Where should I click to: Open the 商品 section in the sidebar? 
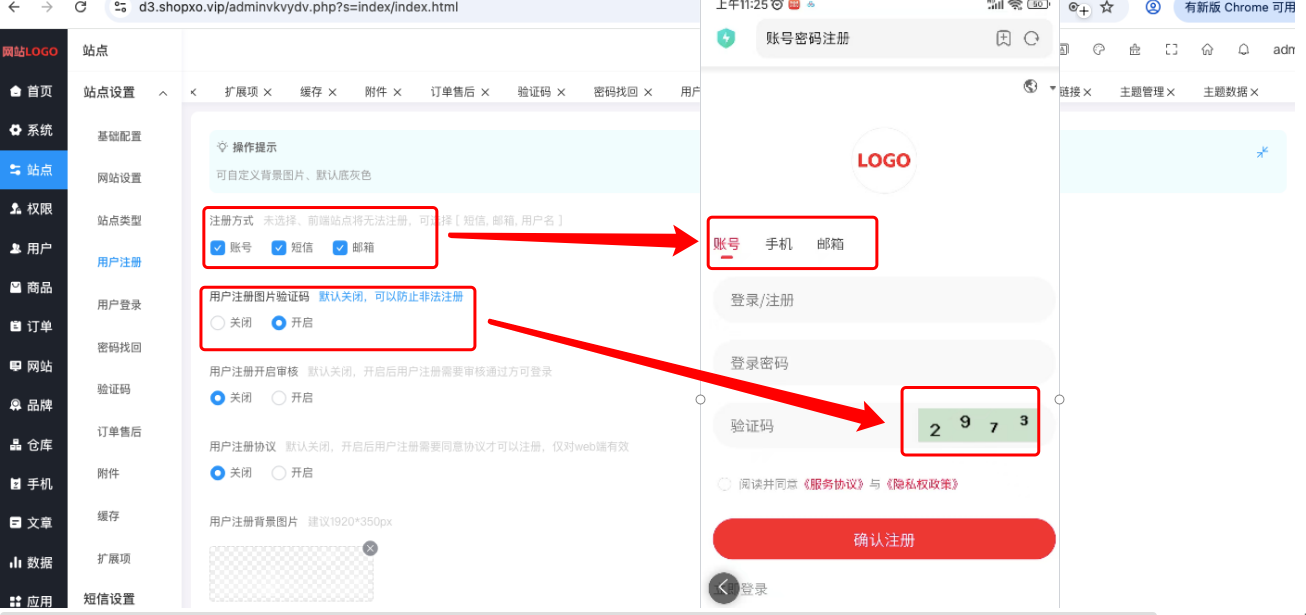point(33,287)
